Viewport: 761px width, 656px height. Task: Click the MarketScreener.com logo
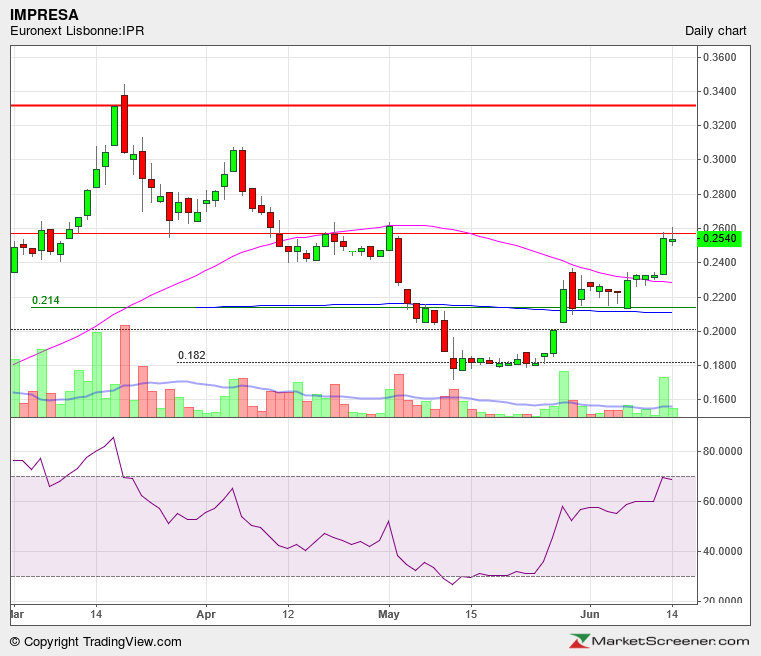click(x=660, y=641)
